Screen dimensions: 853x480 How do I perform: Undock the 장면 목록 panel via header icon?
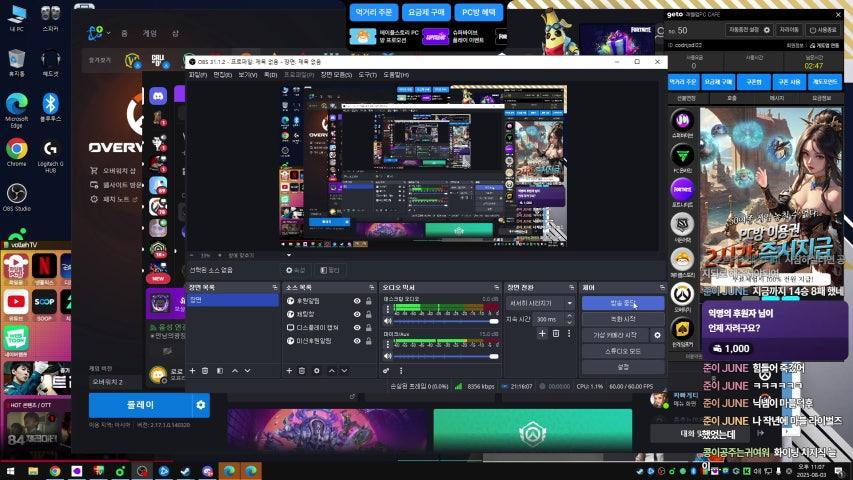pyautogui.click(x=275, y=287)
